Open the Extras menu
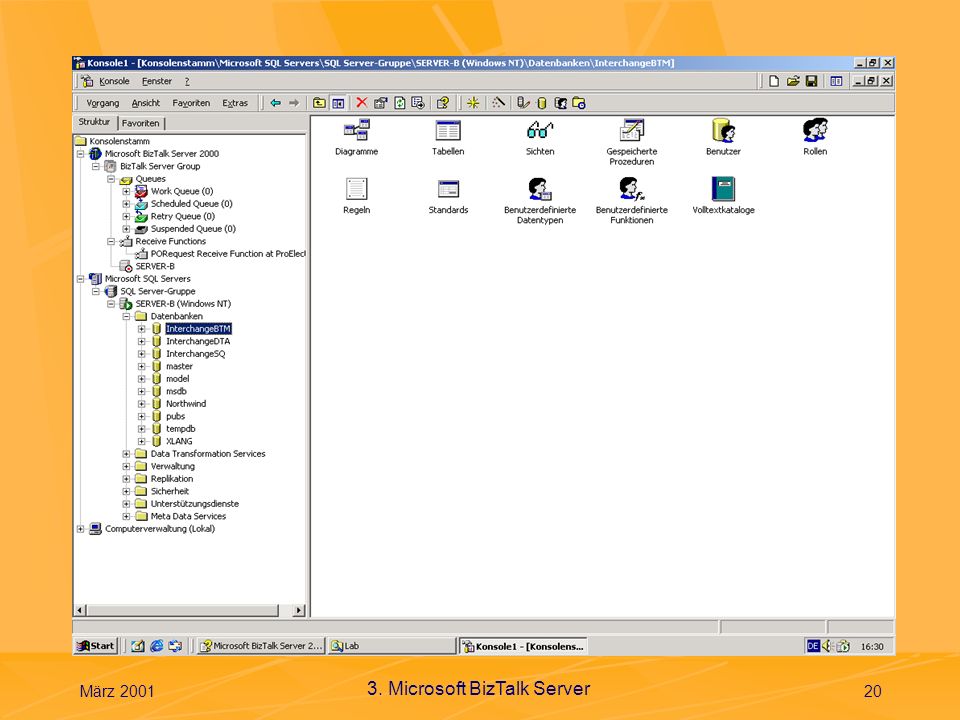 [x=235, y=103]
